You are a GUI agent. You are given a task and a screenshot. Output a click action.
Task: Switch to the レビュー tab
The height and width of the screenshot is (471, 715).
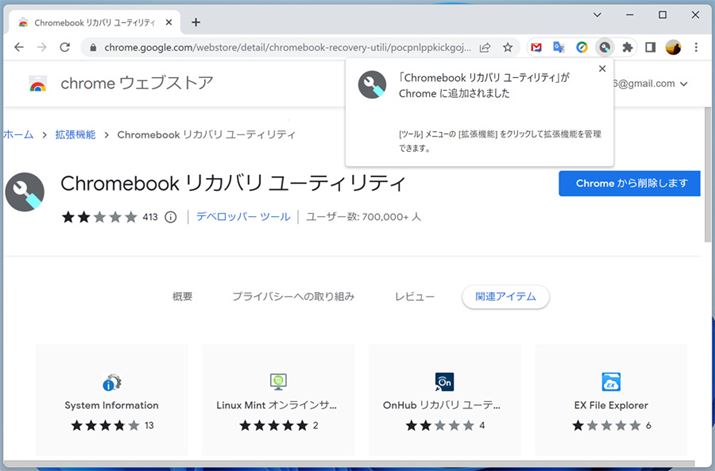coord(414,296)
